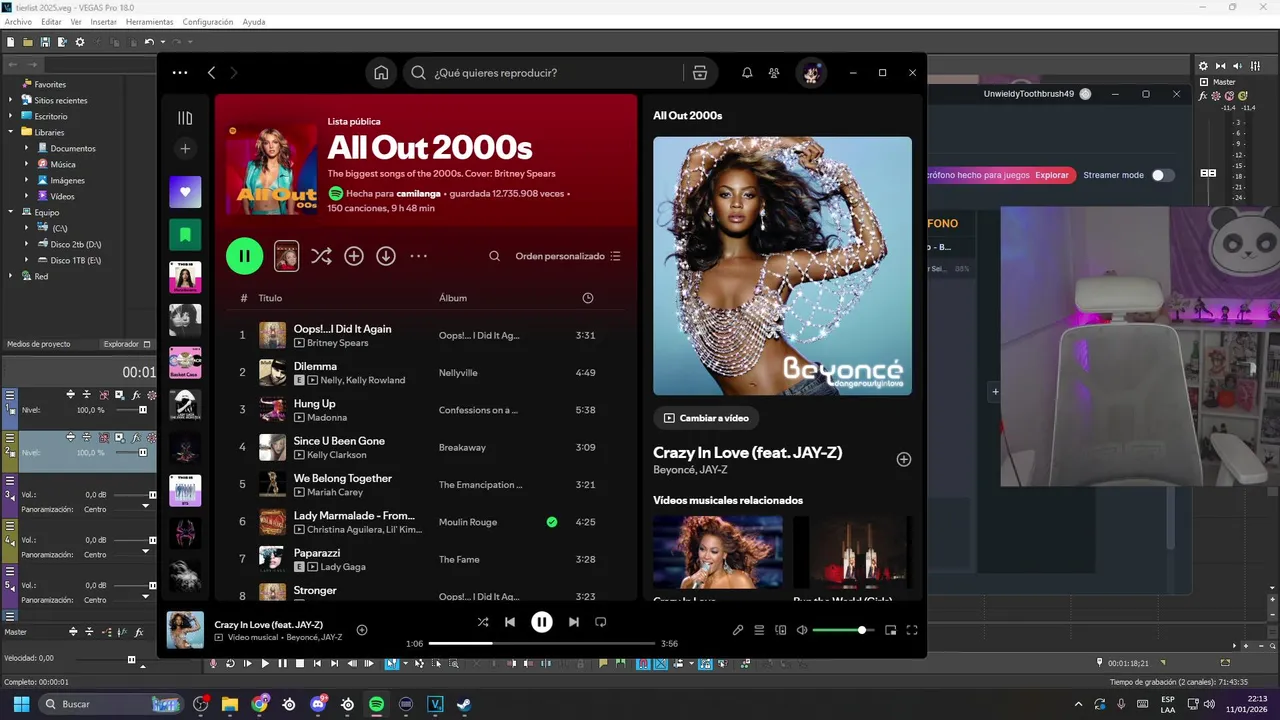The height and width of the screenshot is (720, 1280).
Task: Click the duration clock column header
Action: click(x=588, y=298)
